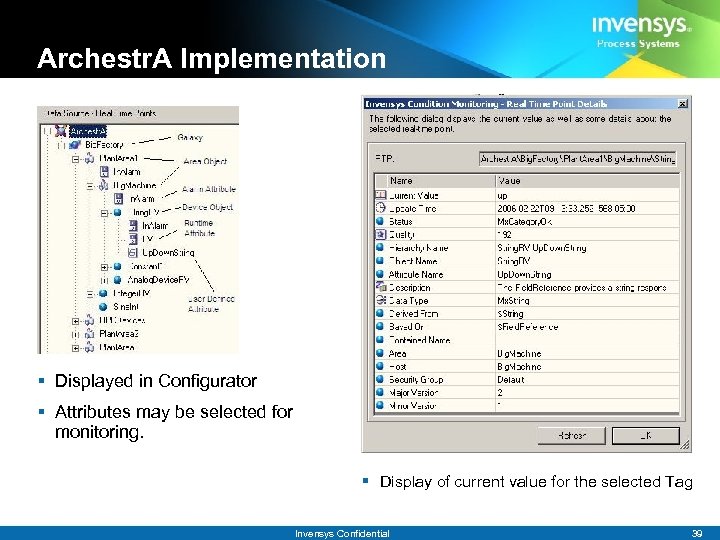Screen dimensions: 720x540
Task: Click the PlantArea1 area object icon
Action: point(90,159)
